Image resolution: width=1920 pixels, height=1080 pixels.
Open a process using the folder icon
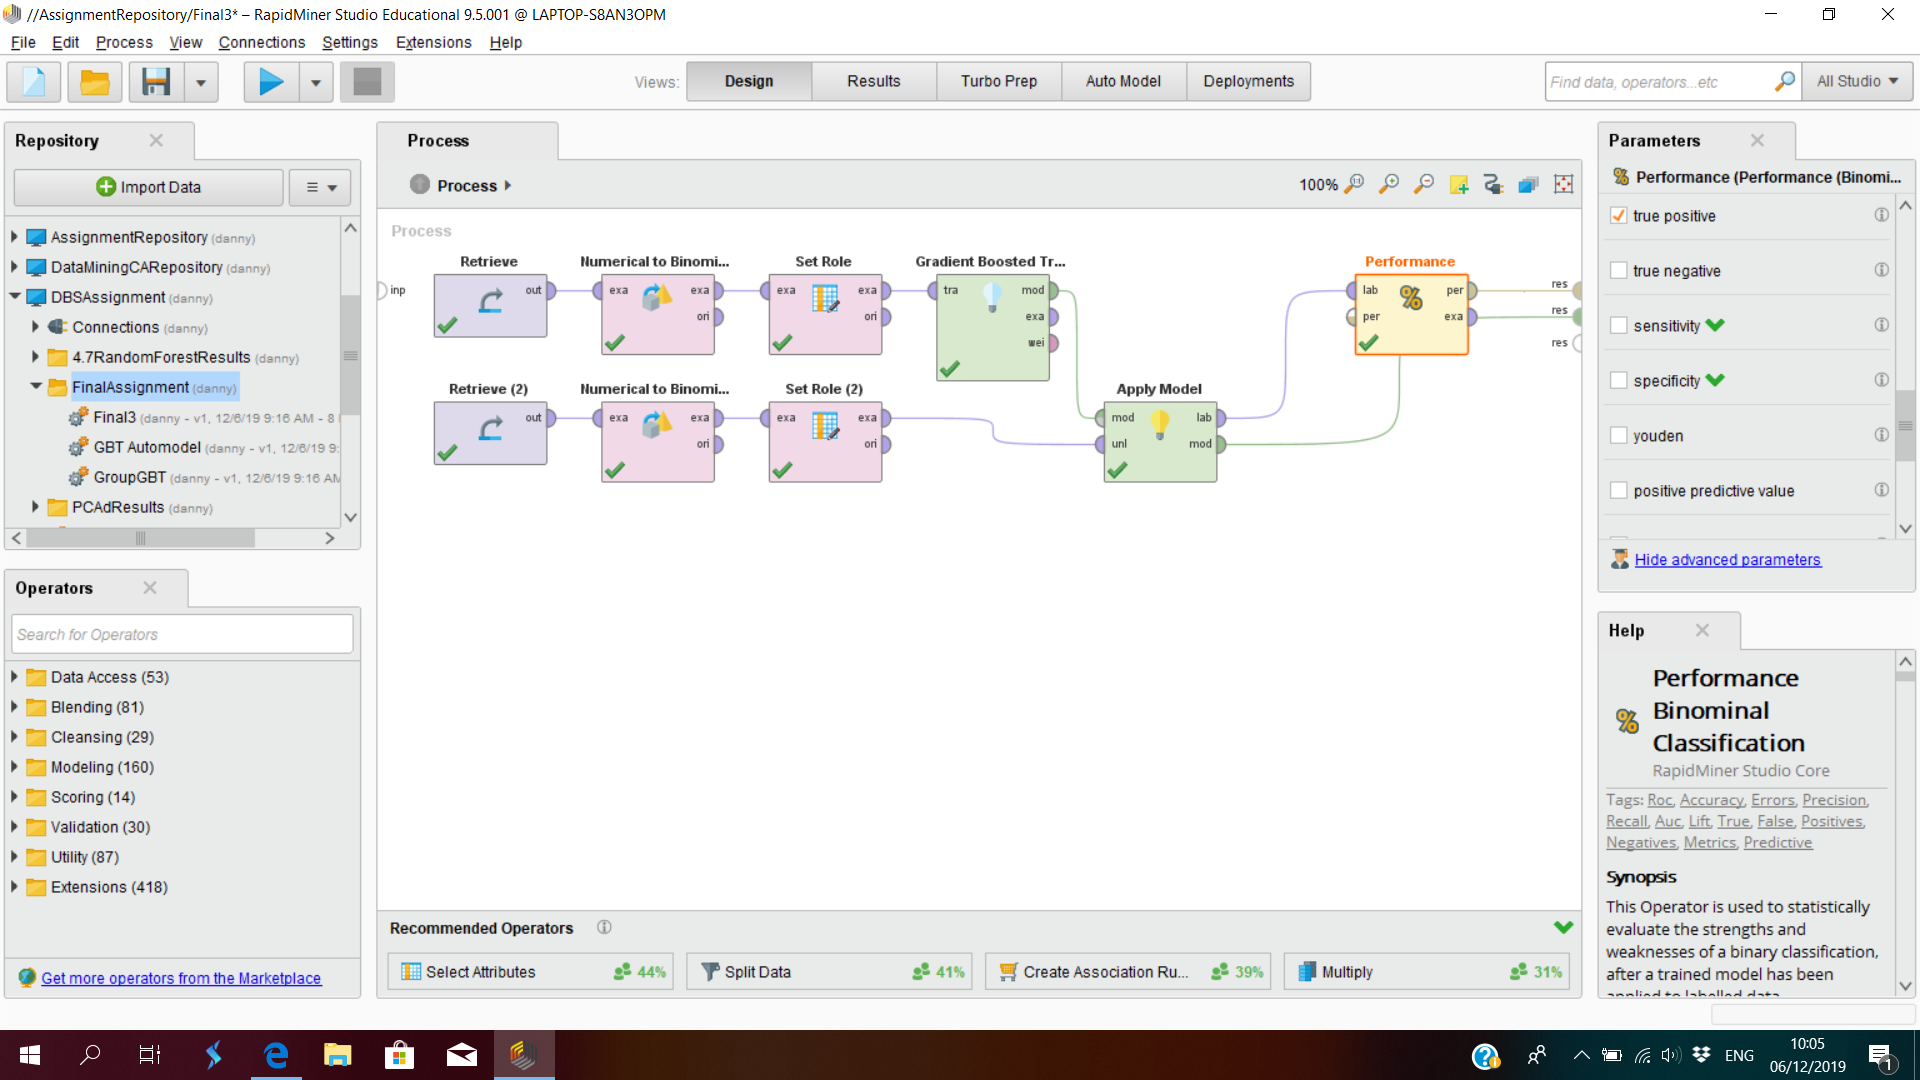[95, 82]
